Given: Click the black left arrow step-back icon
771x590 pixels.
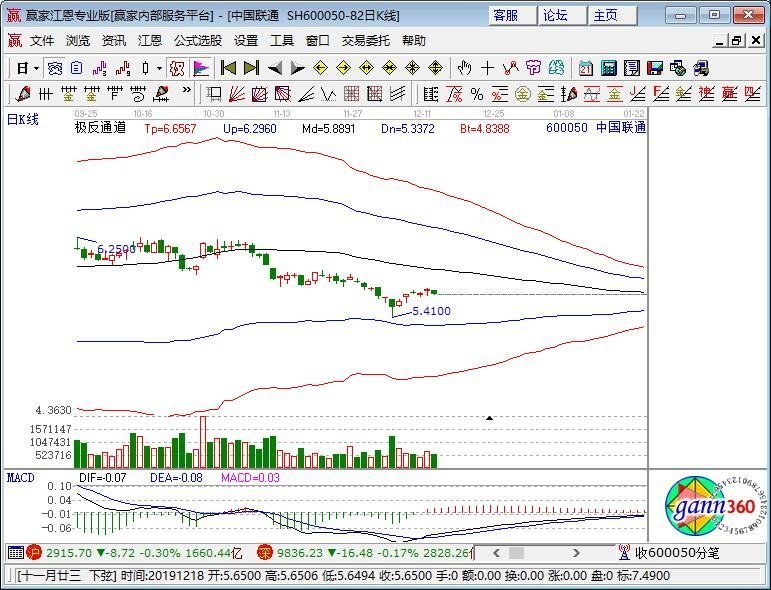Looking at the screenshot, I should pos(274,68).
